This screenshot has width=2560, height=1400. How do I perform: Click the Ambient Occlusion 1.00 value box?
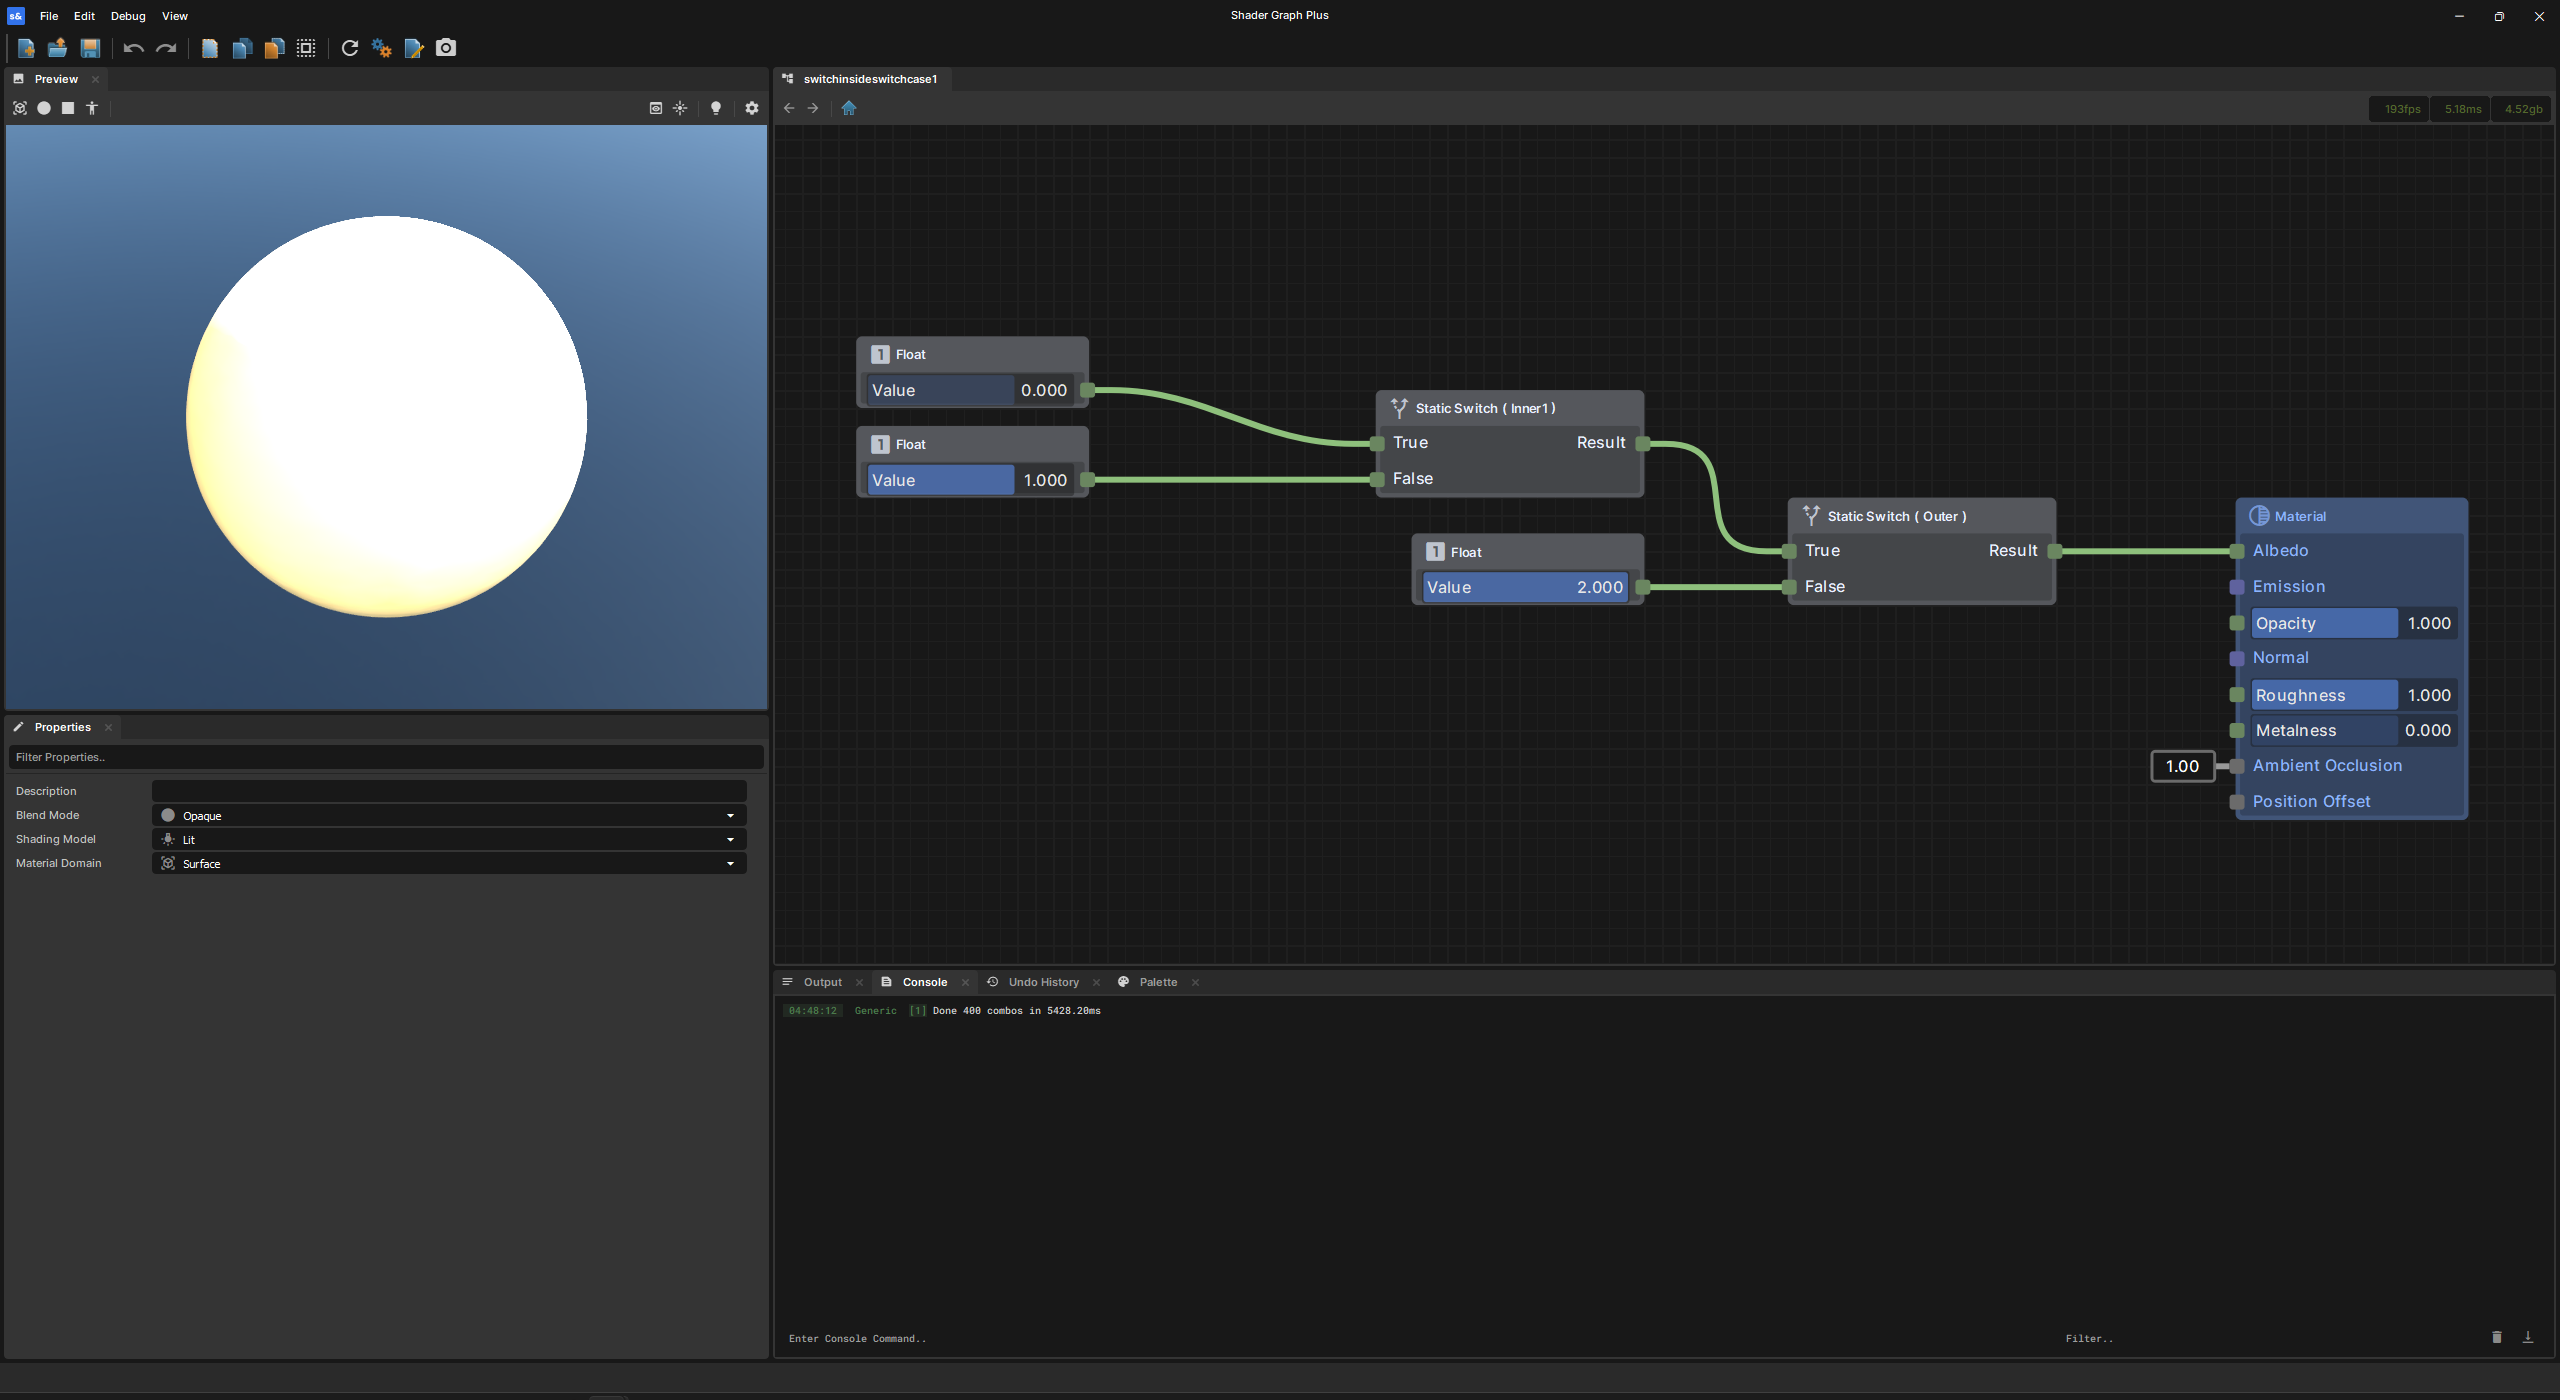click(x=2182, y=766)
